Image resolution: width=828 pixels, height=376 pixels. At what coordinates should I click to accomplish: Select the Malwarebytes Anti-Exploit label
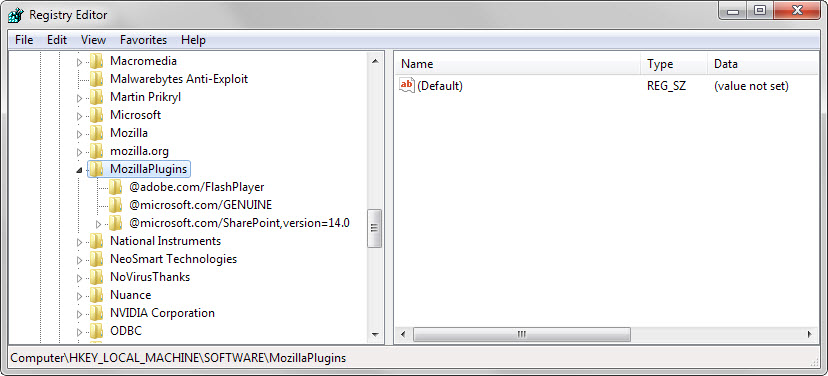(179, 79)
